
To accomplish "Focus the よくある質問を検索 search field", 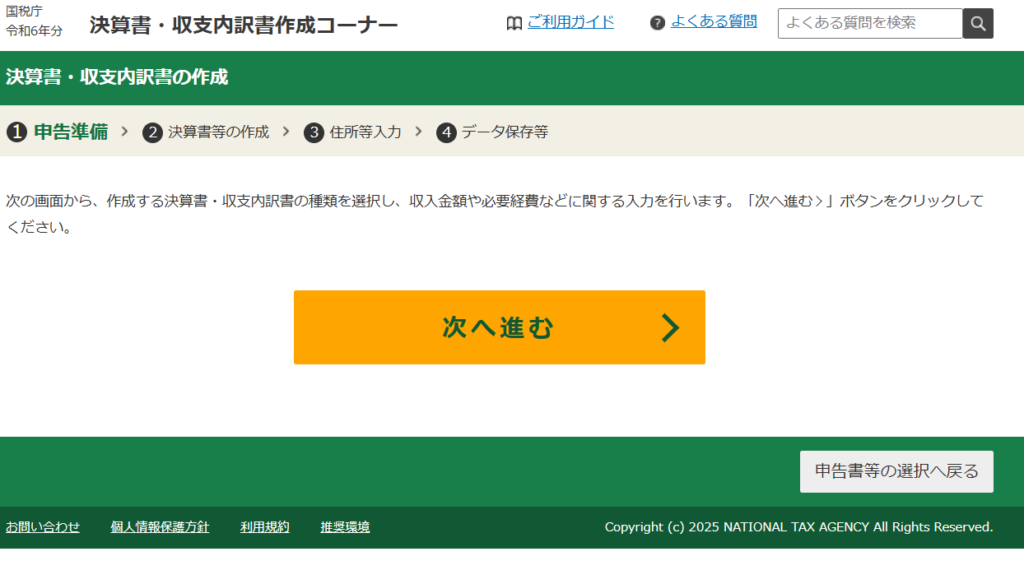I will click(870, 23).
